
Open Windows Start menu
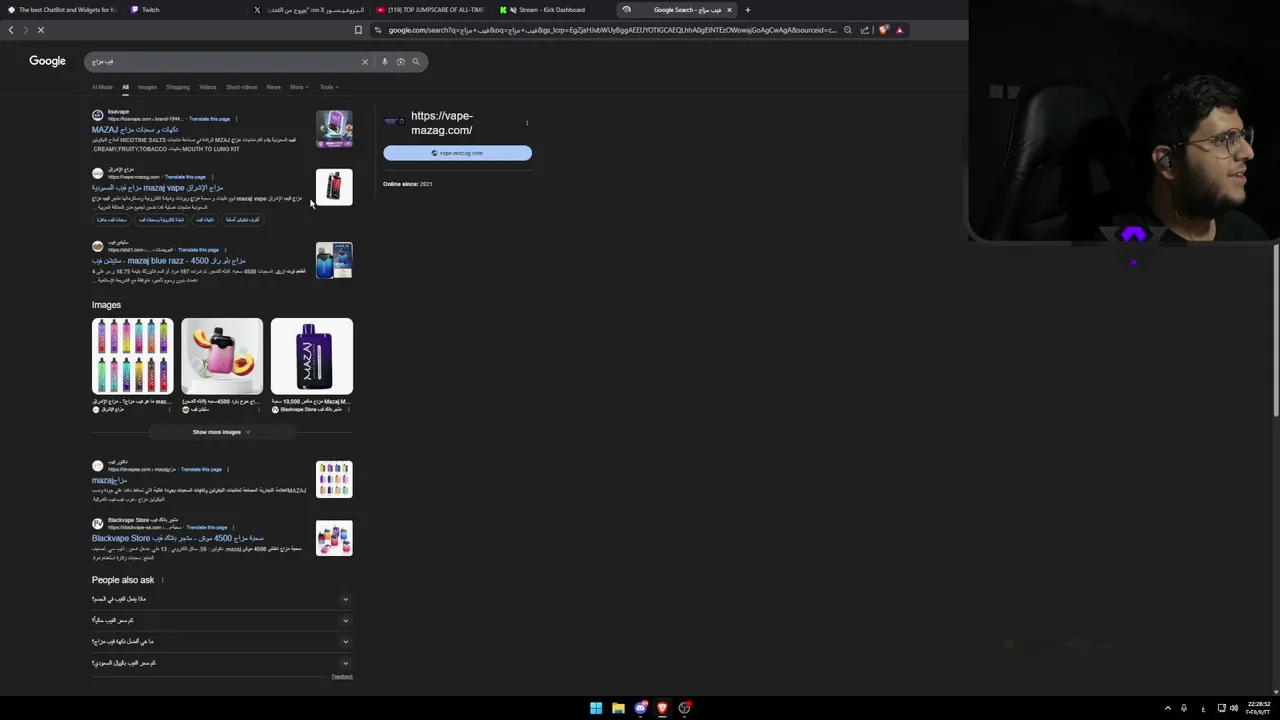[596, 708]
